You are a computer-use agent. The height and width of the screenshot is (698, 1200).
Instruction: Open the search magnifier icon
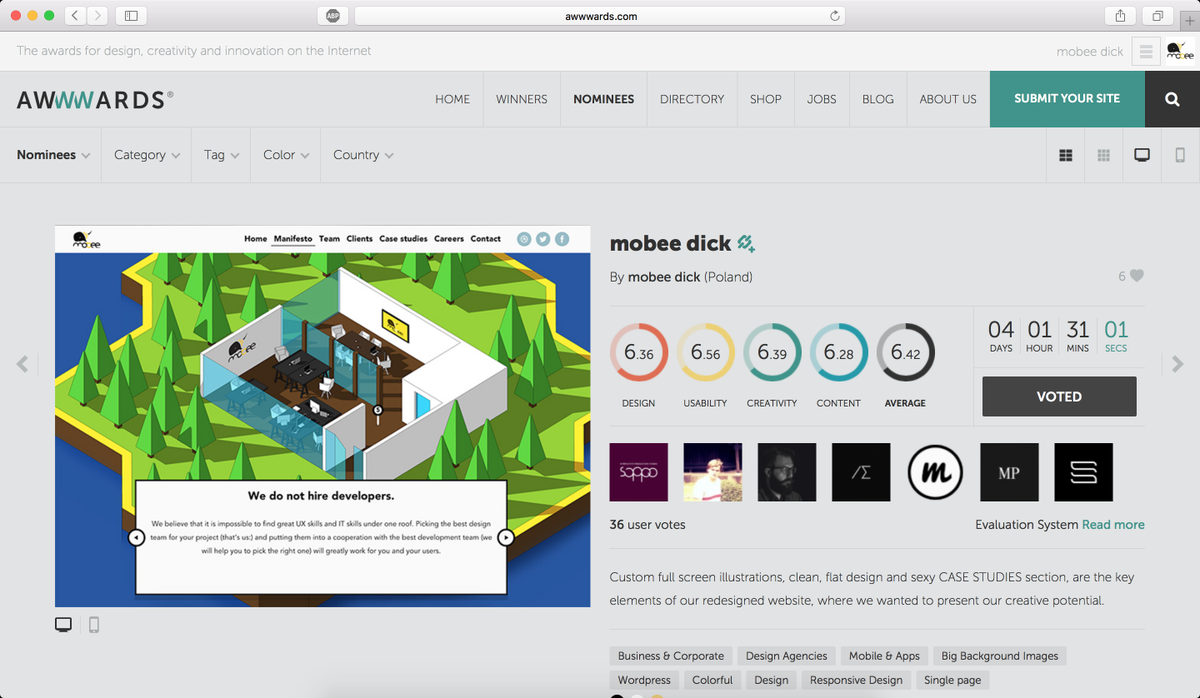(x=1172, y=99)
